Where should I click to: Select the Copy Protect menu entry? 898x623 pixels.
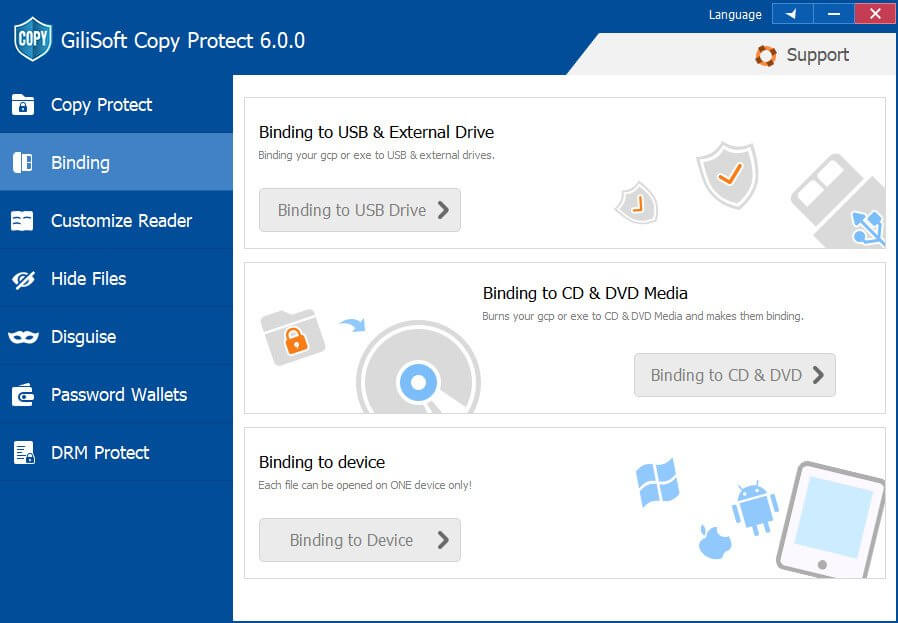point(100,105)
